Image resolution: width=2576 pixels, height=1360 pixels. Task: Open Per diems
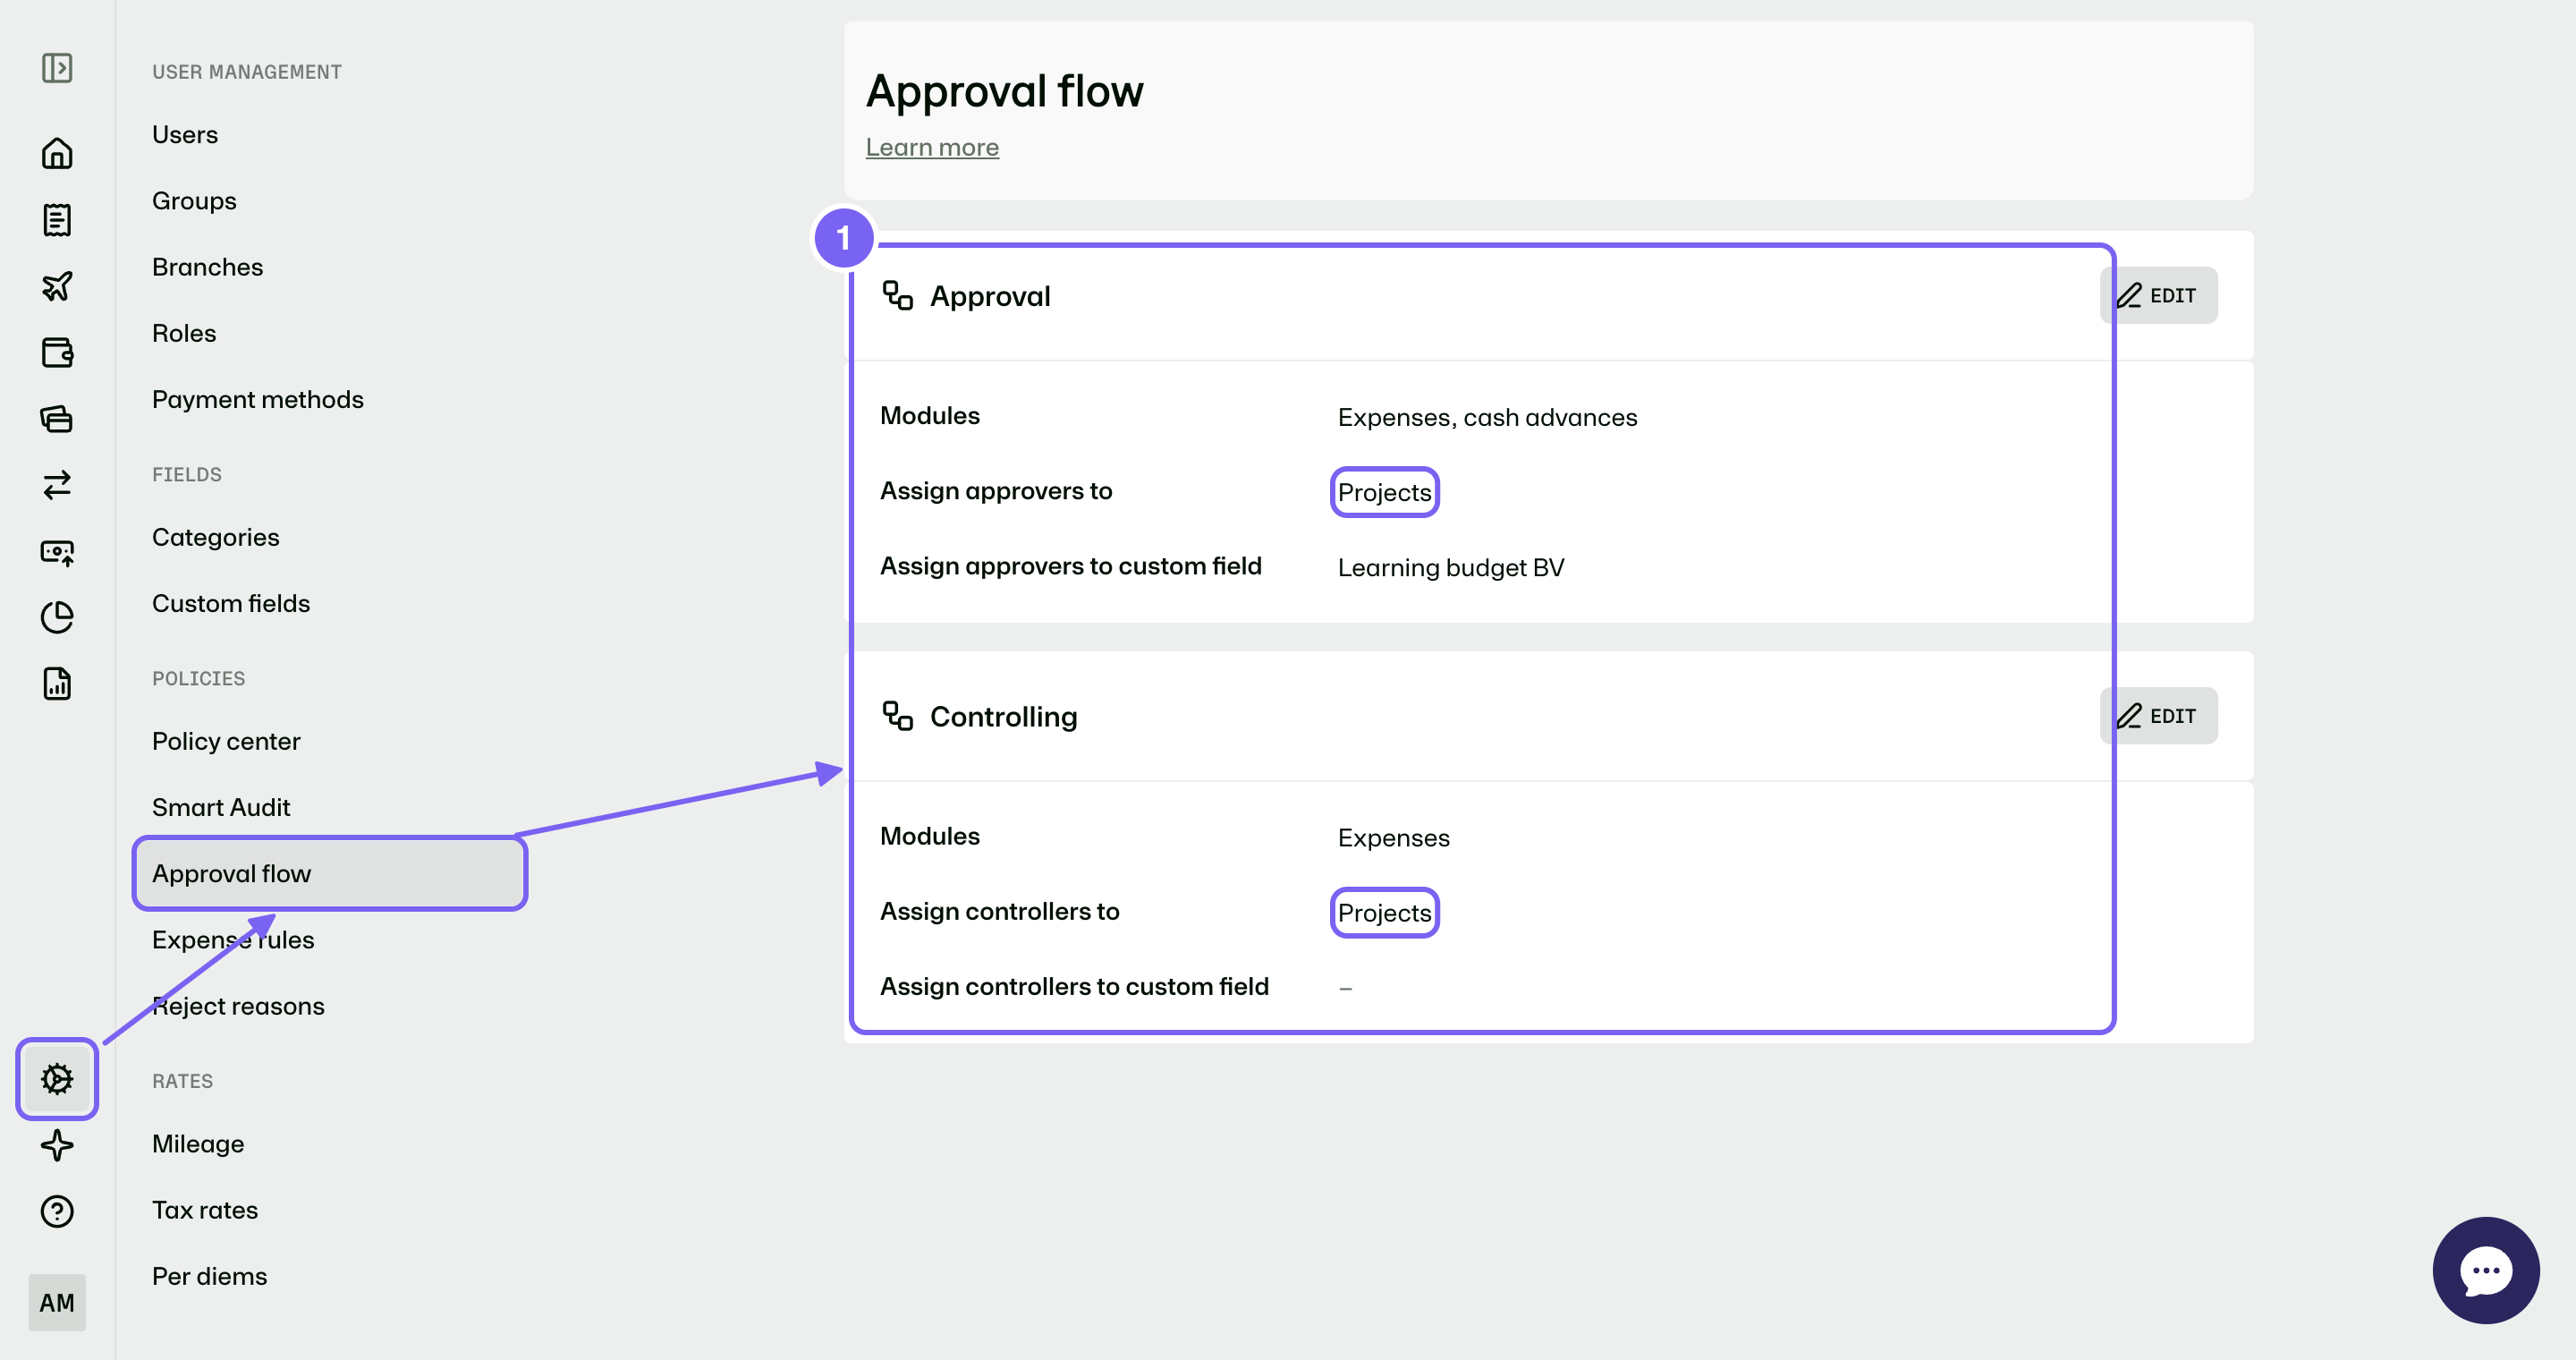[x=210, y=1277]
